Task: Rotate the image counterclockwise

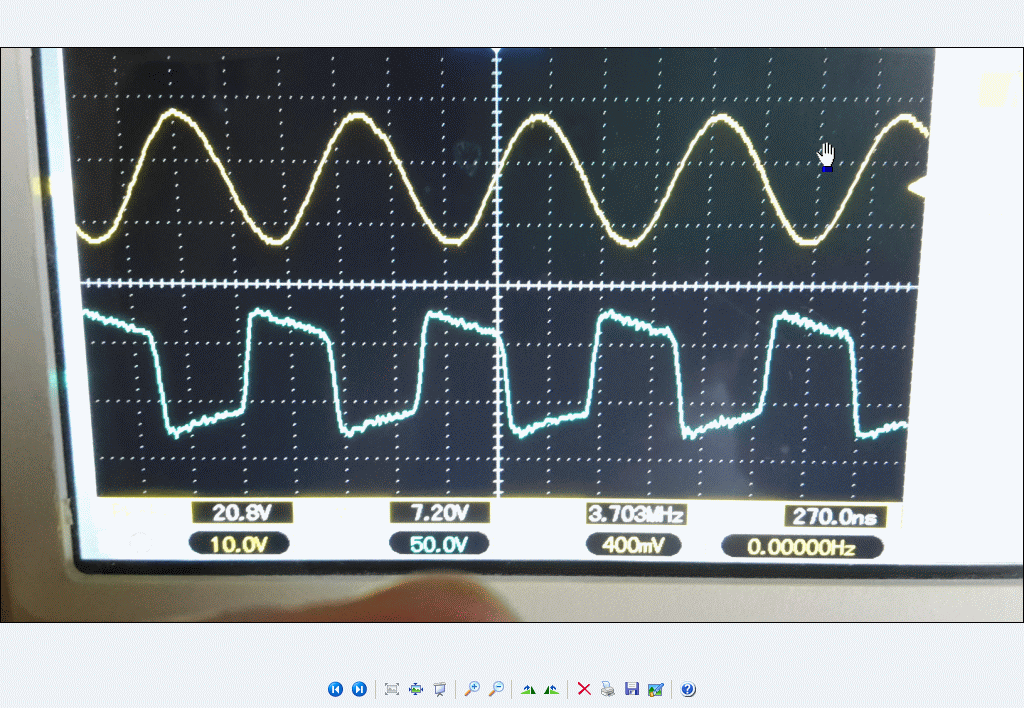Action: [x=551, y=689]
